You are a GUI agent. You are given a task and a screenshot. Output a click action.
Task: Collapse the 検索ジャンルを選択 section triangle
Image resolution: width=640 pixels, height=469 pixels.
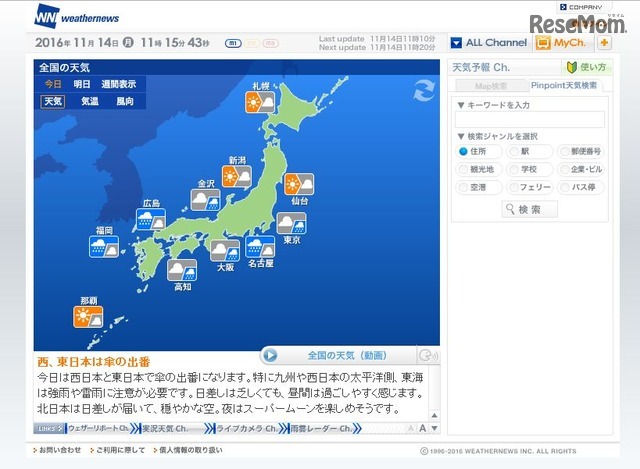click(x=461, y=136)
